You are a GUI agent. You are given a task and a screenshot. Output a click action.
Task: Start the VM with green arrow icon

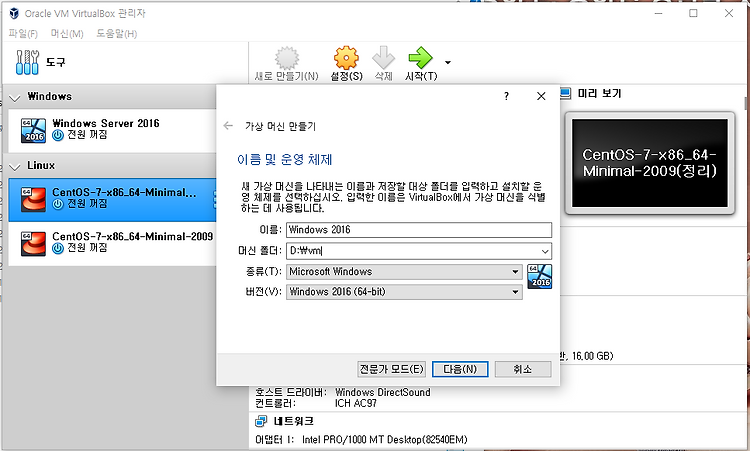(x=420, y=58)
